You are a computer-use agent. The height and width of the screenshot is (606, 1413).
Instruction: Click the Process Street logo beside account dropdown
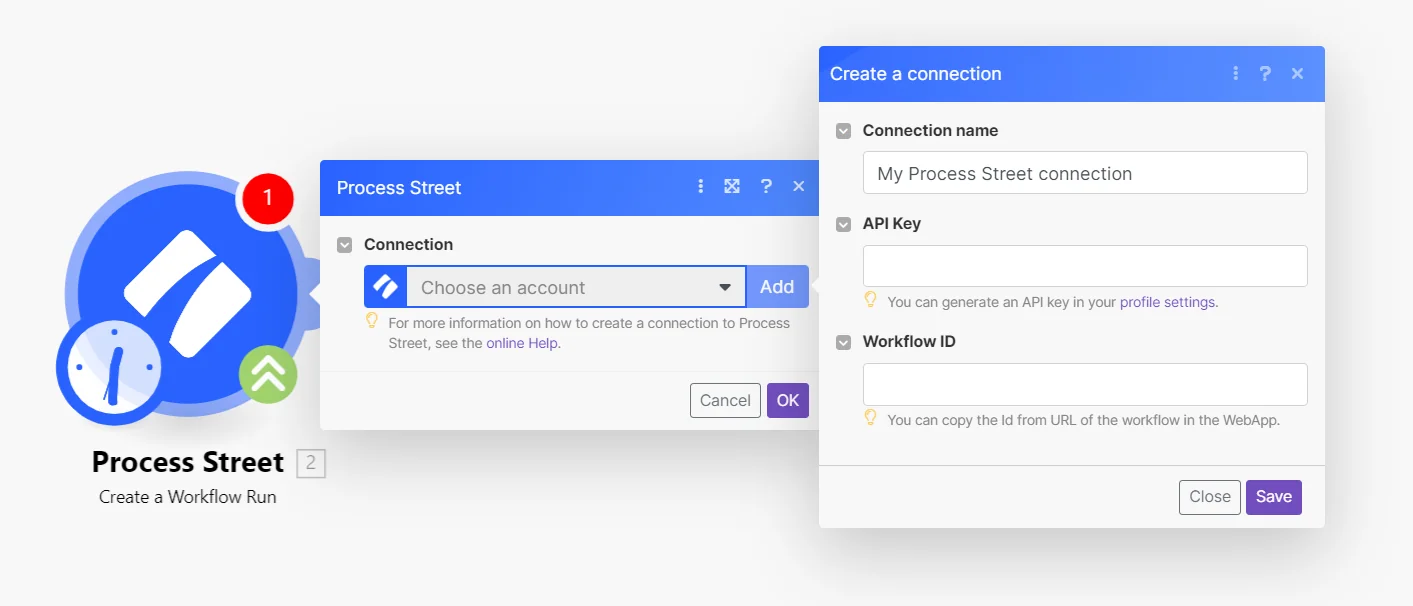click(x=385, y=287)
